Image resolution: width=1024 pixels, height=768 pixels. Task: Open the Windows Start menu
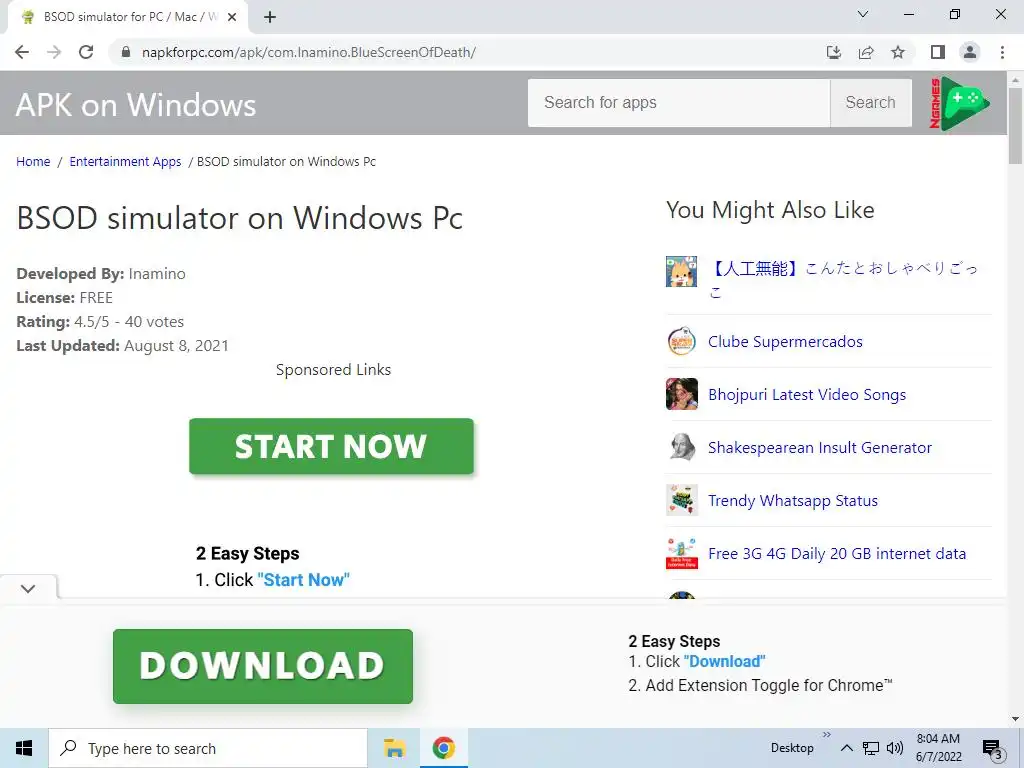[x=24, y=748]
